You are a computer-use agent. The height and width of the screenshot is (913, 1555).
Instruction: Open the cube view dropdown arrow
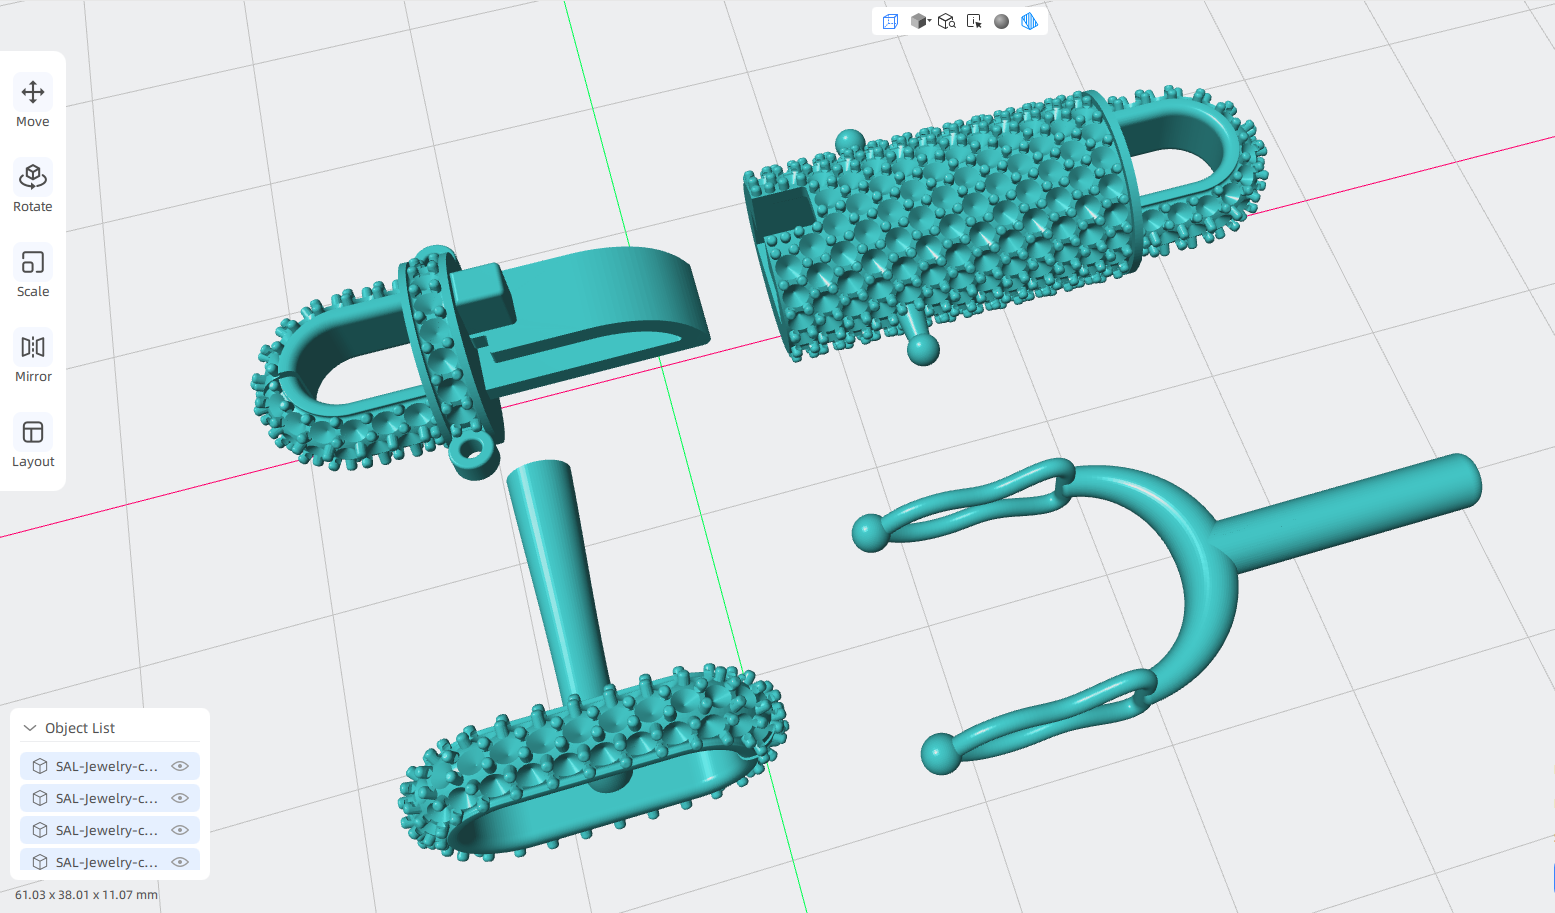(x=929, y=20)
